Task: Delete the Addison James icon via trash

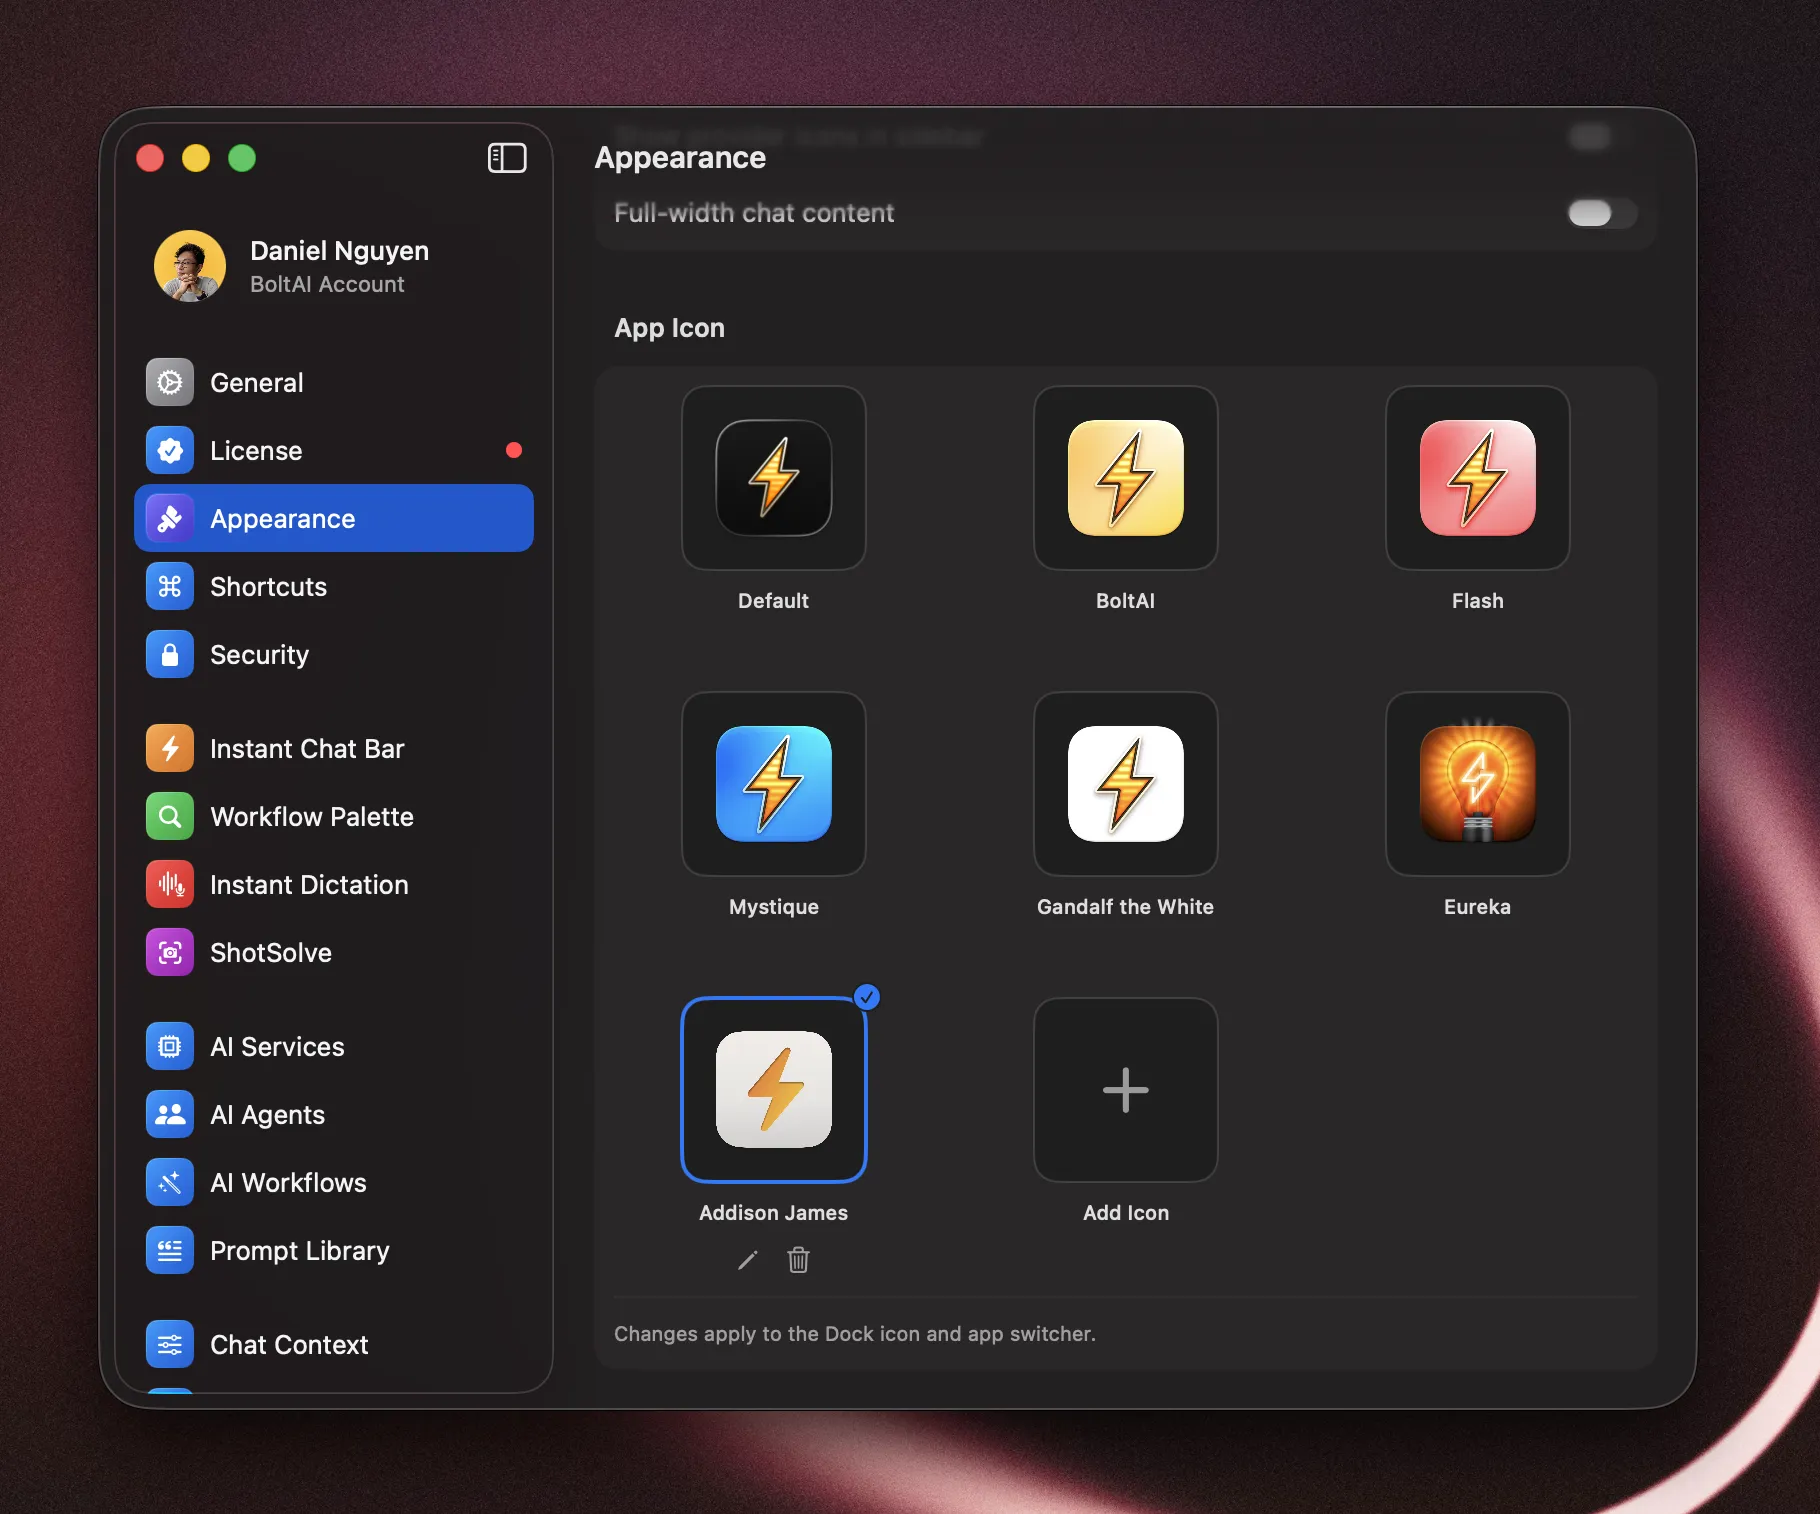Action: click(x=798, y=1261)
